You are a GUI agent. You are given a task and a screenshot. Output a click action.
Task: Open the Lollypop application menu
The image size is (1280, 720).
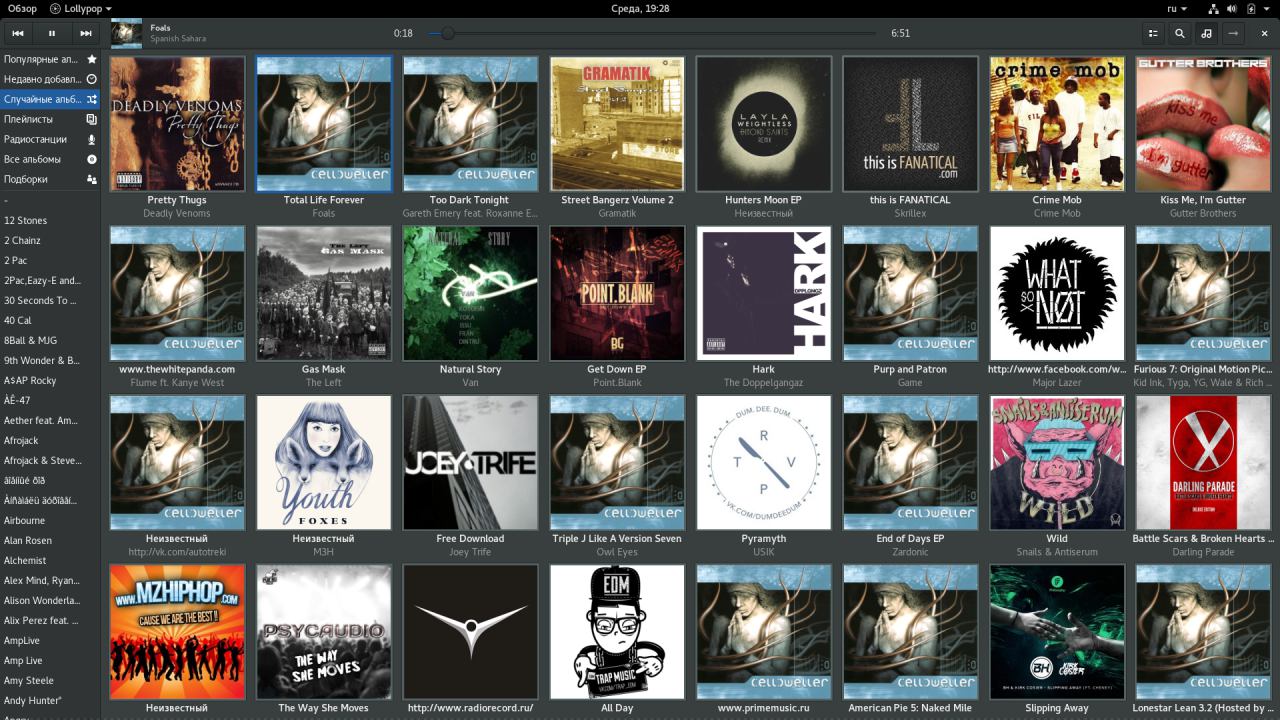point(81,8)
